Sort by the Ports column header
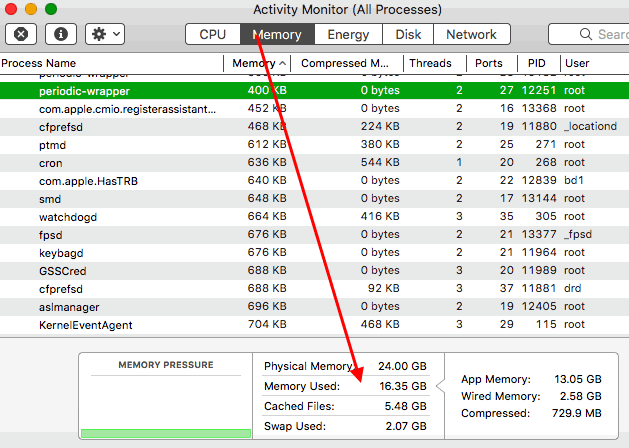The height and width of the screenshot is (448, 629). [x=492, y=63]
